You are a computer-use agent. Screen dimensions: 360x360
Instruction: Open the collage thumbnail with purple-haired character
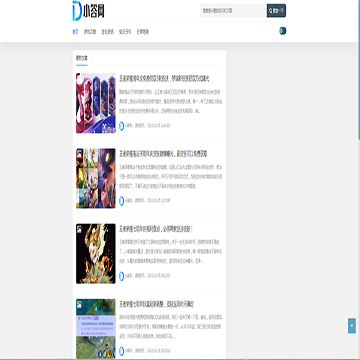click(96, 178)
